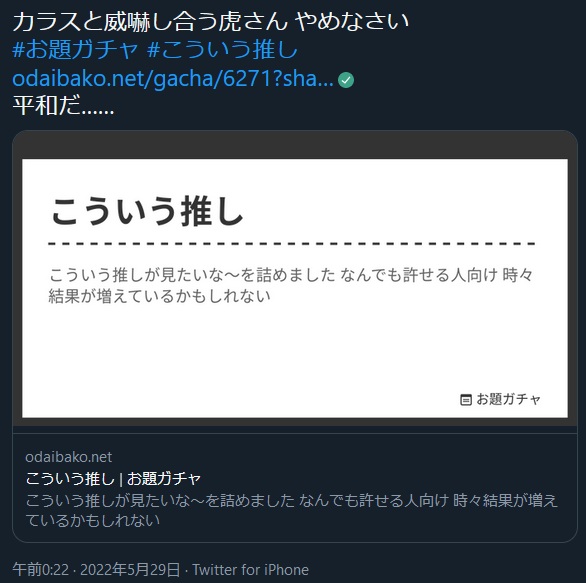Click the 平和だ…… line of the tweet
Image resolution: width=586 pixels, height=583 pixels.
click(63, 105)
